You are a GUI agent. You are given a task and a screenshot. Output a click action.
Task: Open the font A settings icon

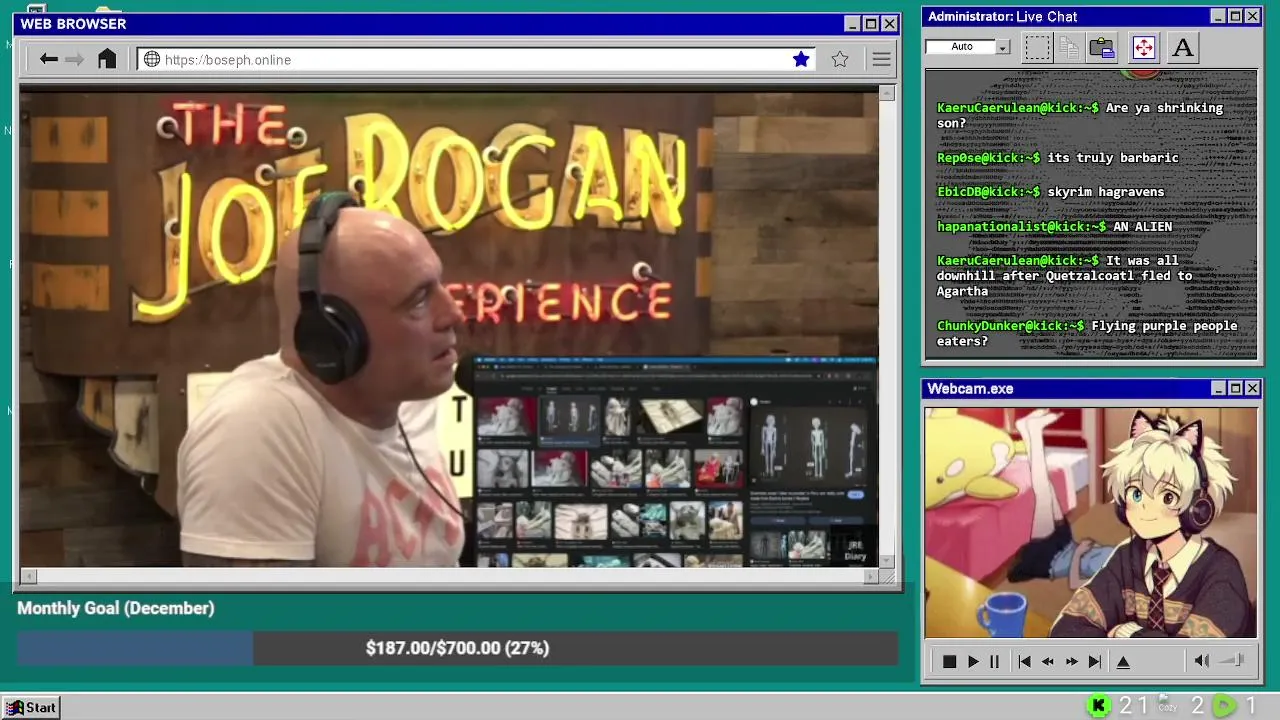[x=1183, y=47]
